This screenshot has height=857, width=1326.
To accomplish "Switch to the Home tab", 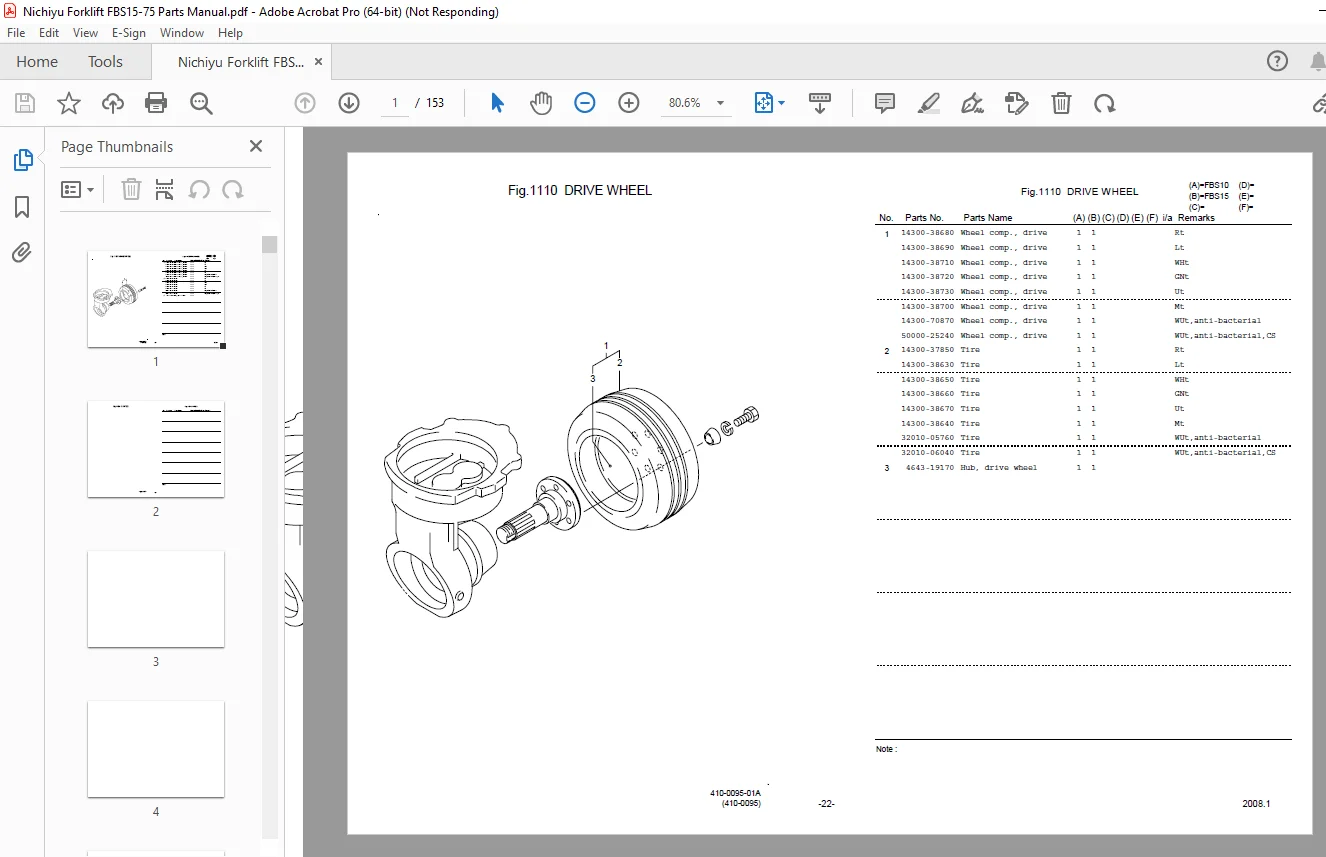I will coord(37,62).
